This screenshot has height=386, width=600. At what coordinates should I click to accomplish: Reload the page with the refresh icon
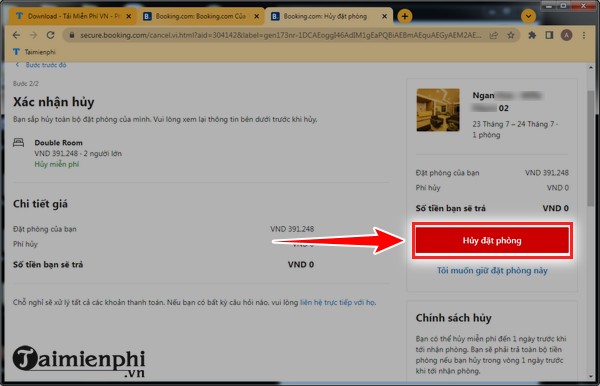pos(51,35)
